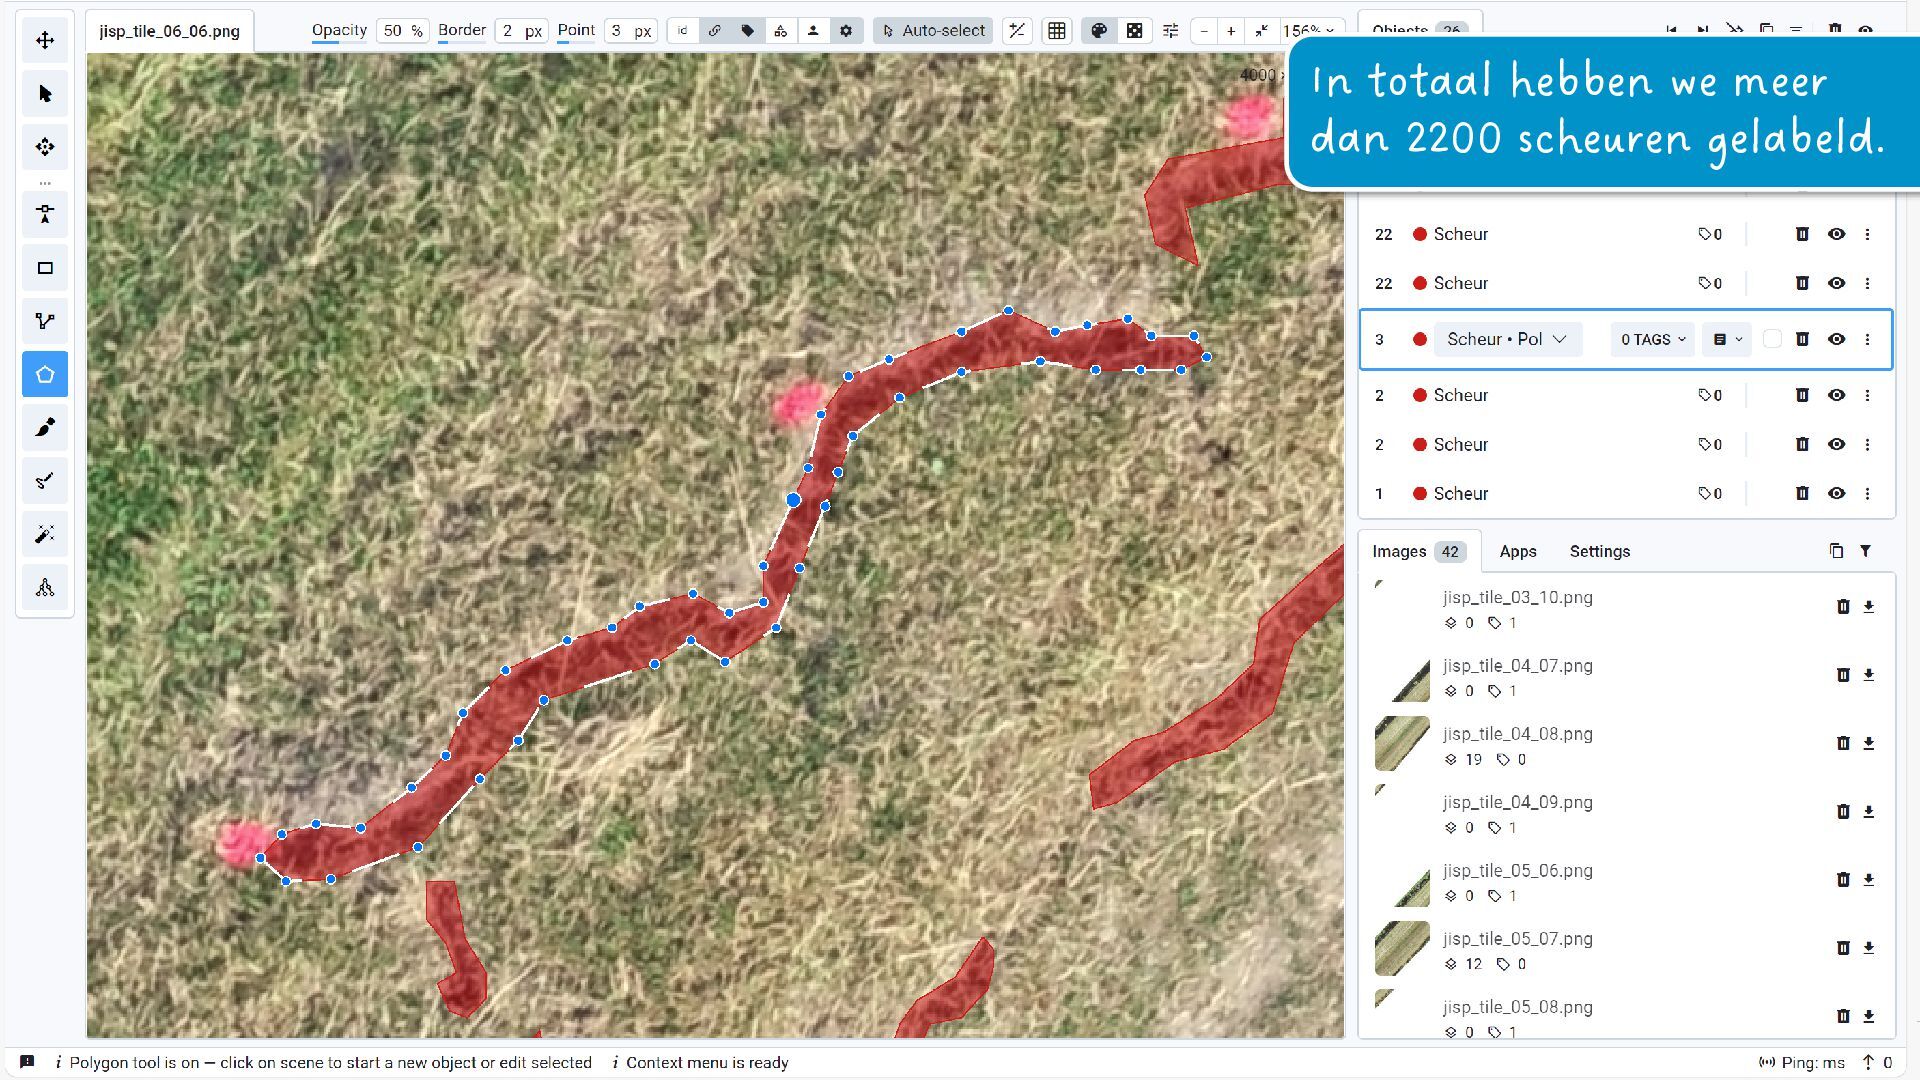Activate the Polyline tool
1920x1080 pixels.
(45, 321)
